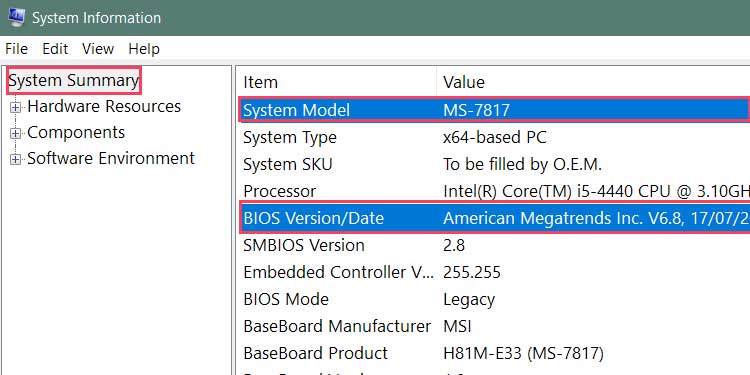Open the File menu
Image resolution: width=750 pixels, height=375 pixels.
[x=16, y=49]
